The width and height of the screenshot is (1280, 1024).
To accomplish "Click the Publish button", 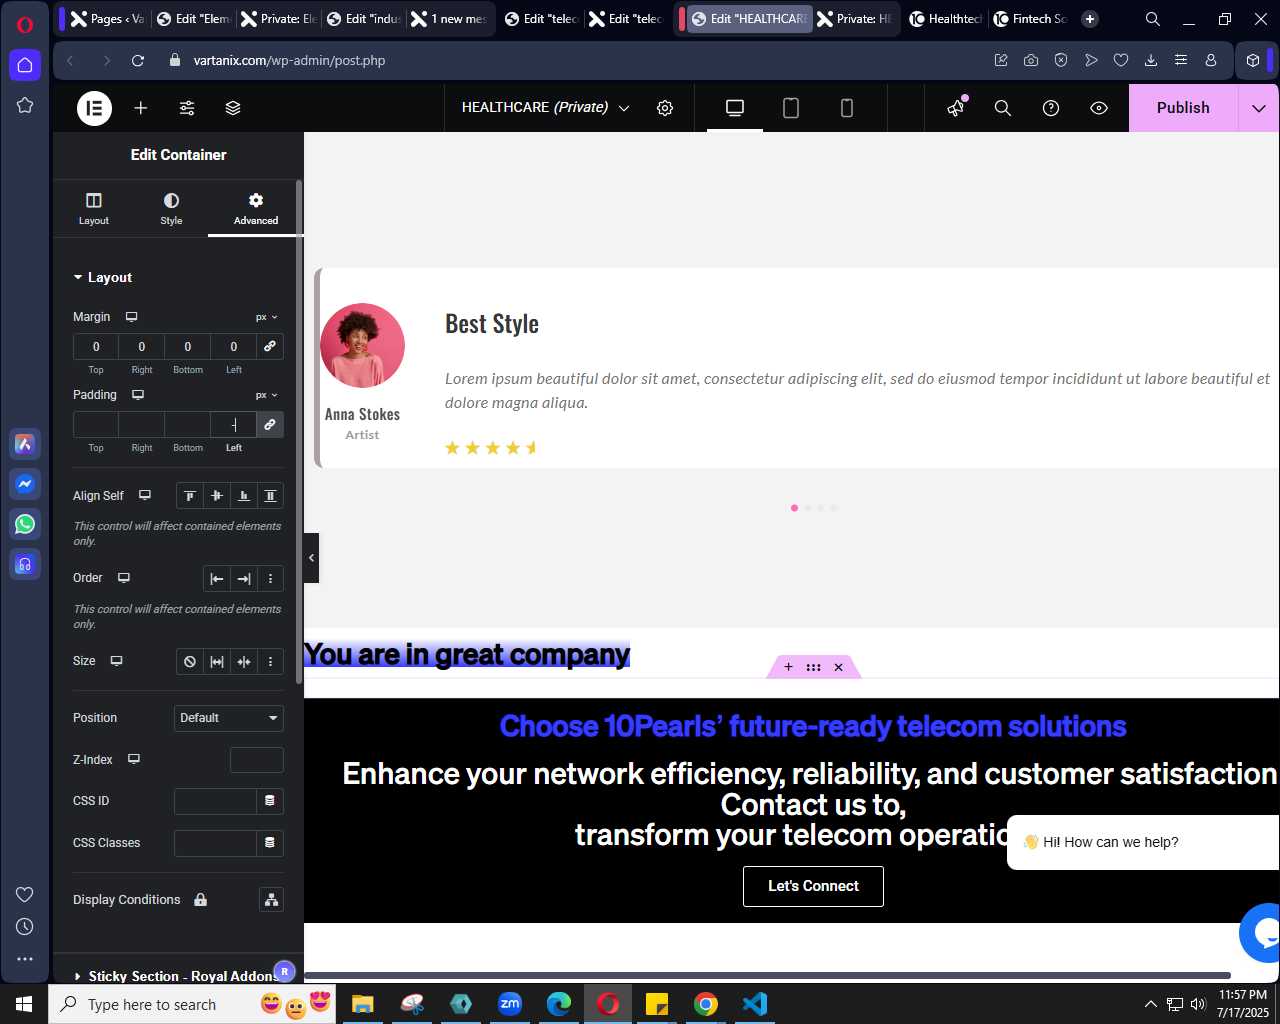I will click(x=1183, y=108).
